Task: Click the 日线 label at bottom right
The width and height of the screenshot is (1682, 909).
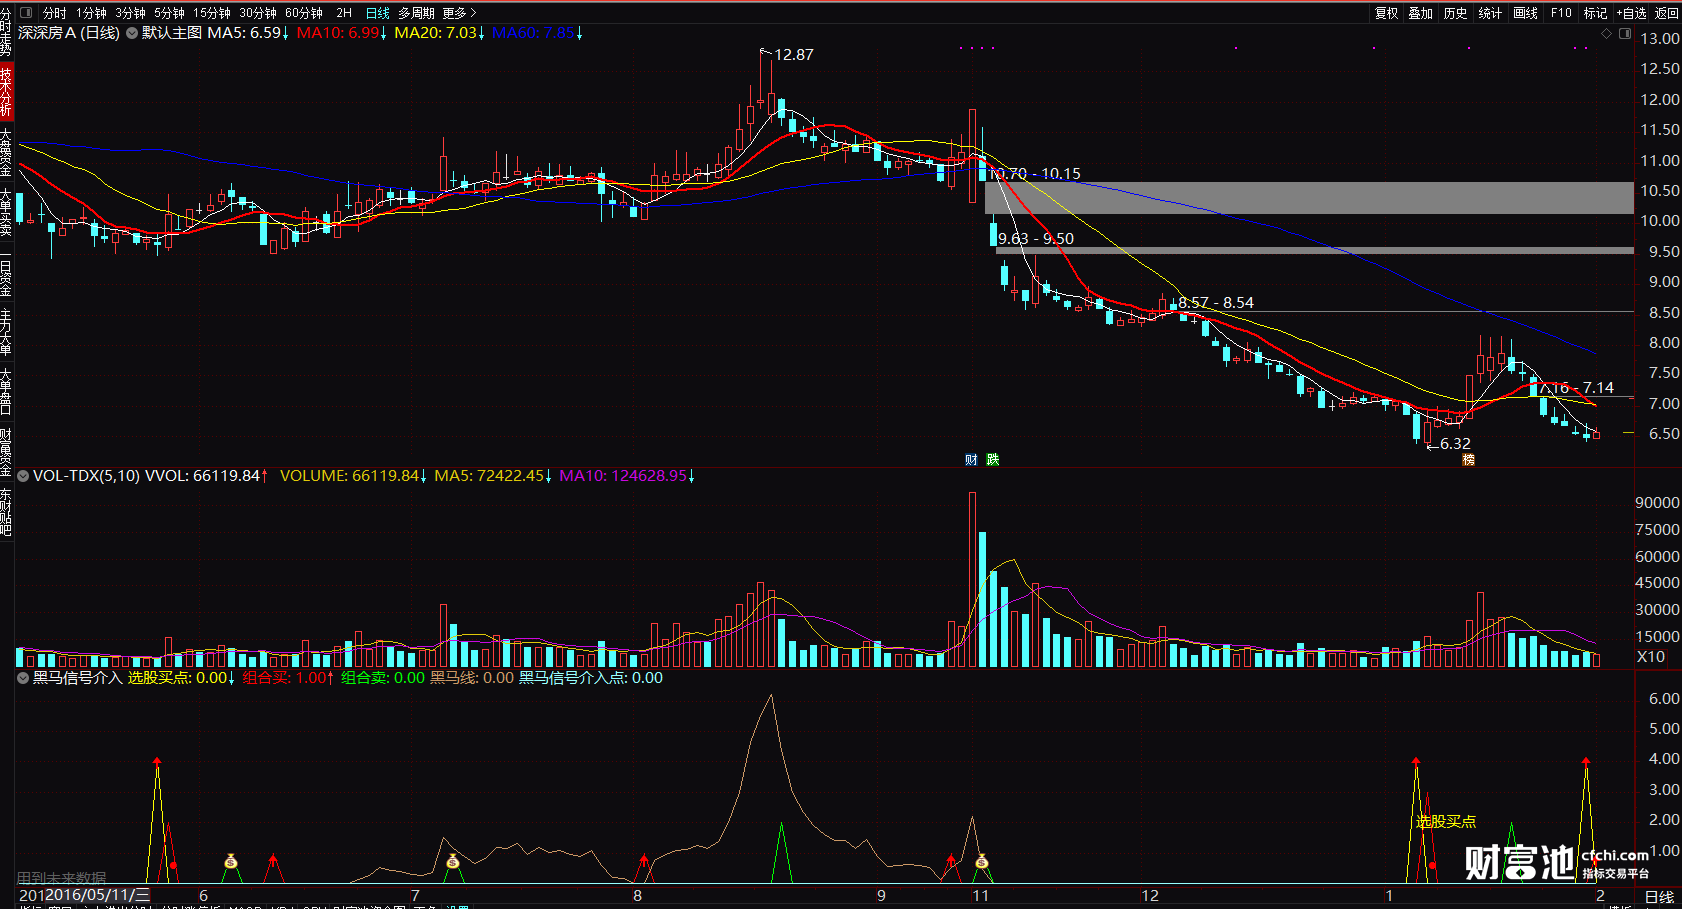Action: [x=1659, y=897]
